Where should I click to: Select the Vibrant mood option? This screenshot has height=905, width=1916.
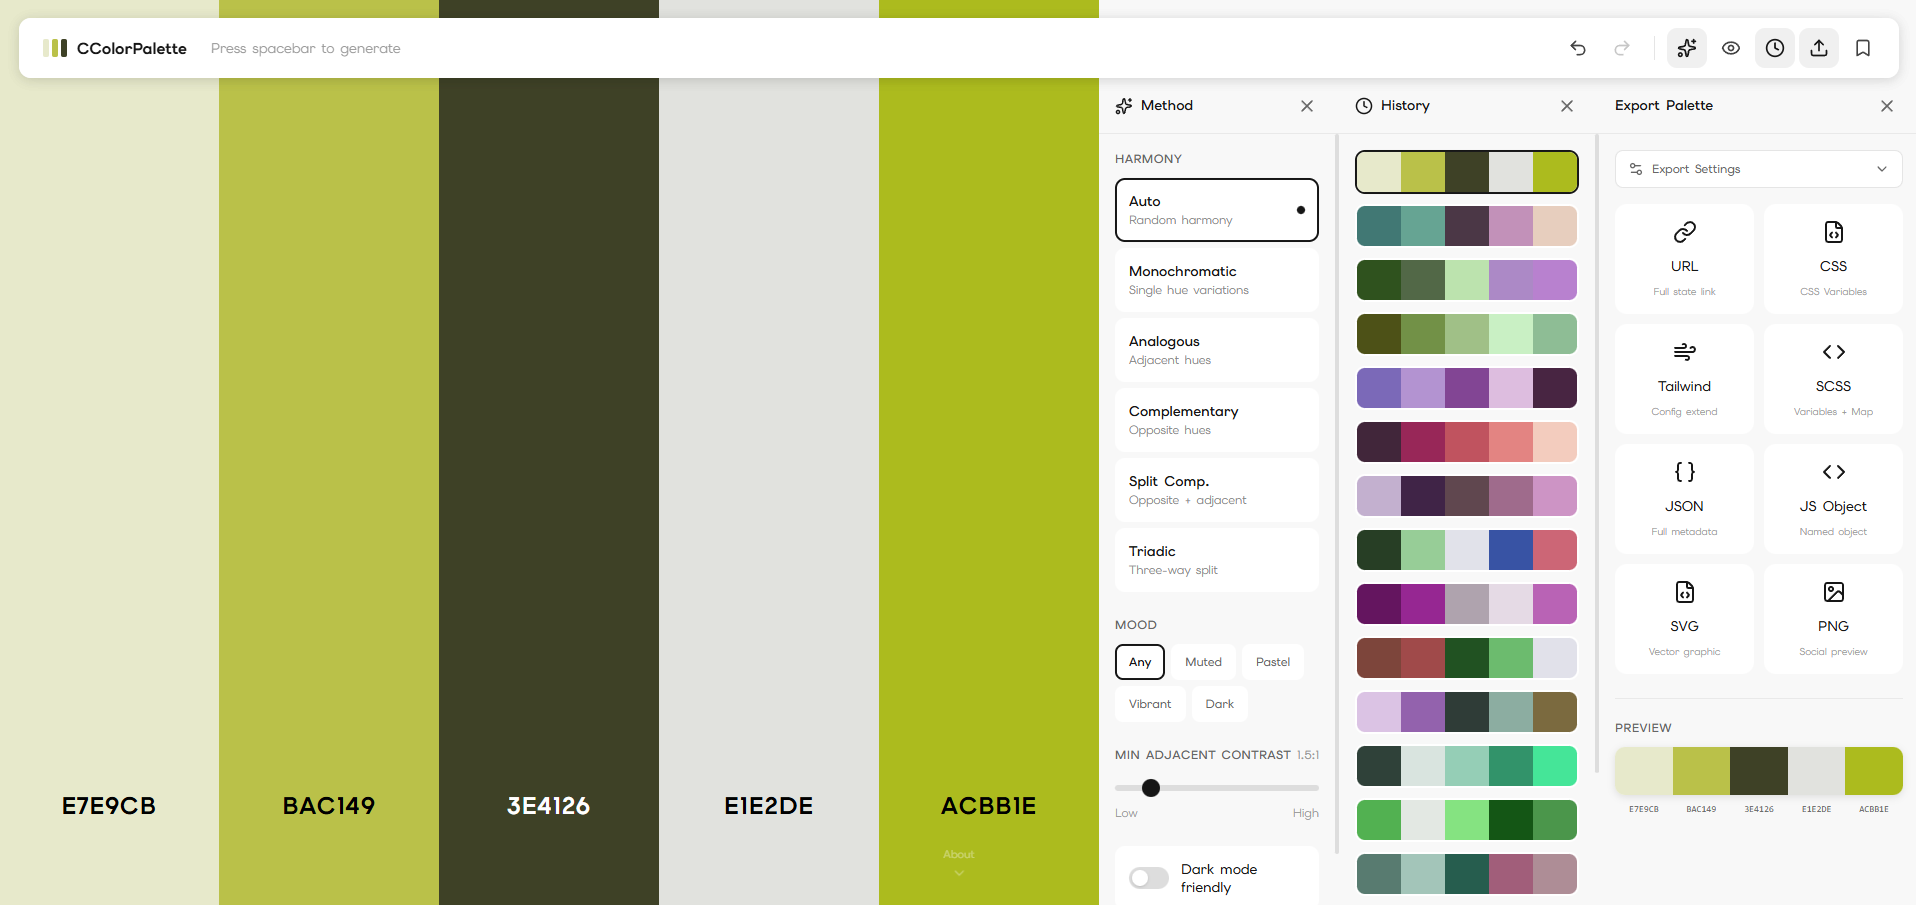(1150, 704)
